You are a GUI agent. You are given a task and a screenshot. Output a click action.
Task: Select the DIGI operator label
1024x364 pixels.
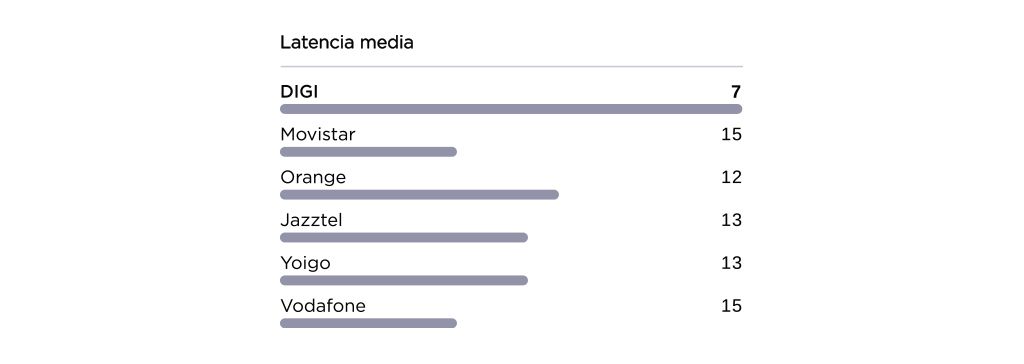(x=299, y=92)
